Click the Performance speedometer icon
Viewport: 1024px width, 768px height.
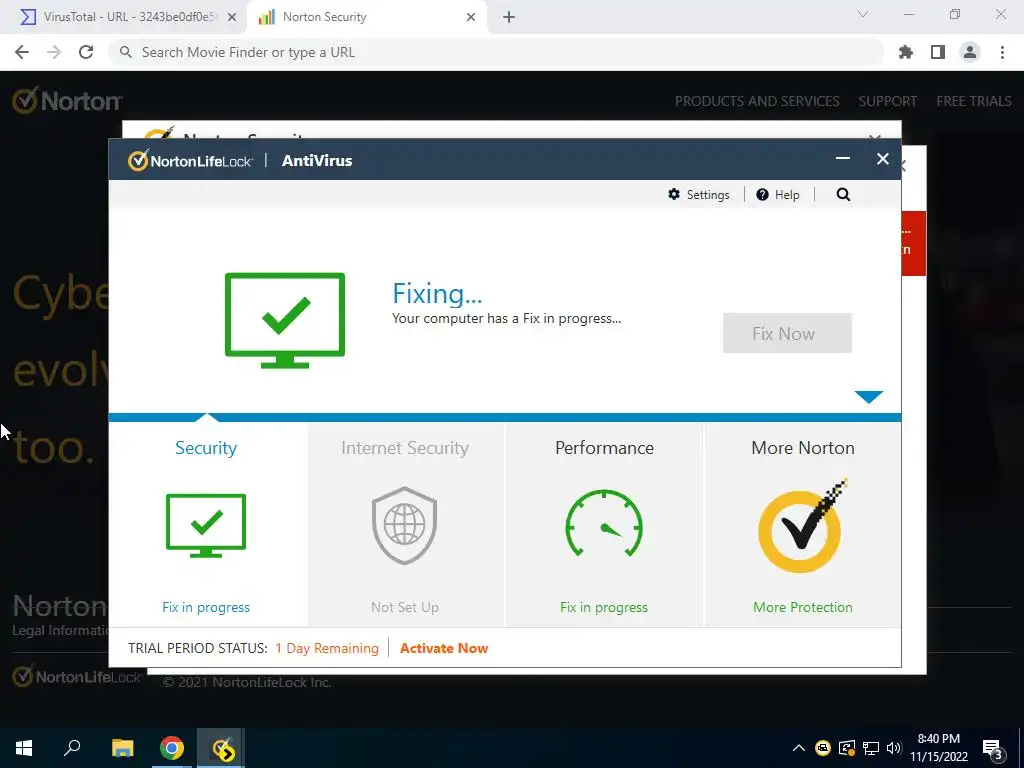[604, 524]
